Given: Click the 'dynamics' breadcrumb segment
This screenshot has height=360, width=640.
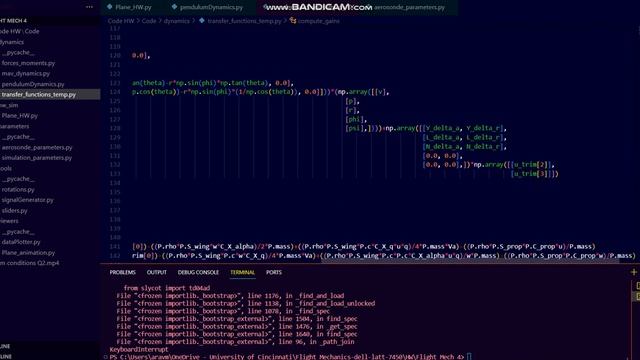Looking at the screenshot, I should [x=176, y=21].
